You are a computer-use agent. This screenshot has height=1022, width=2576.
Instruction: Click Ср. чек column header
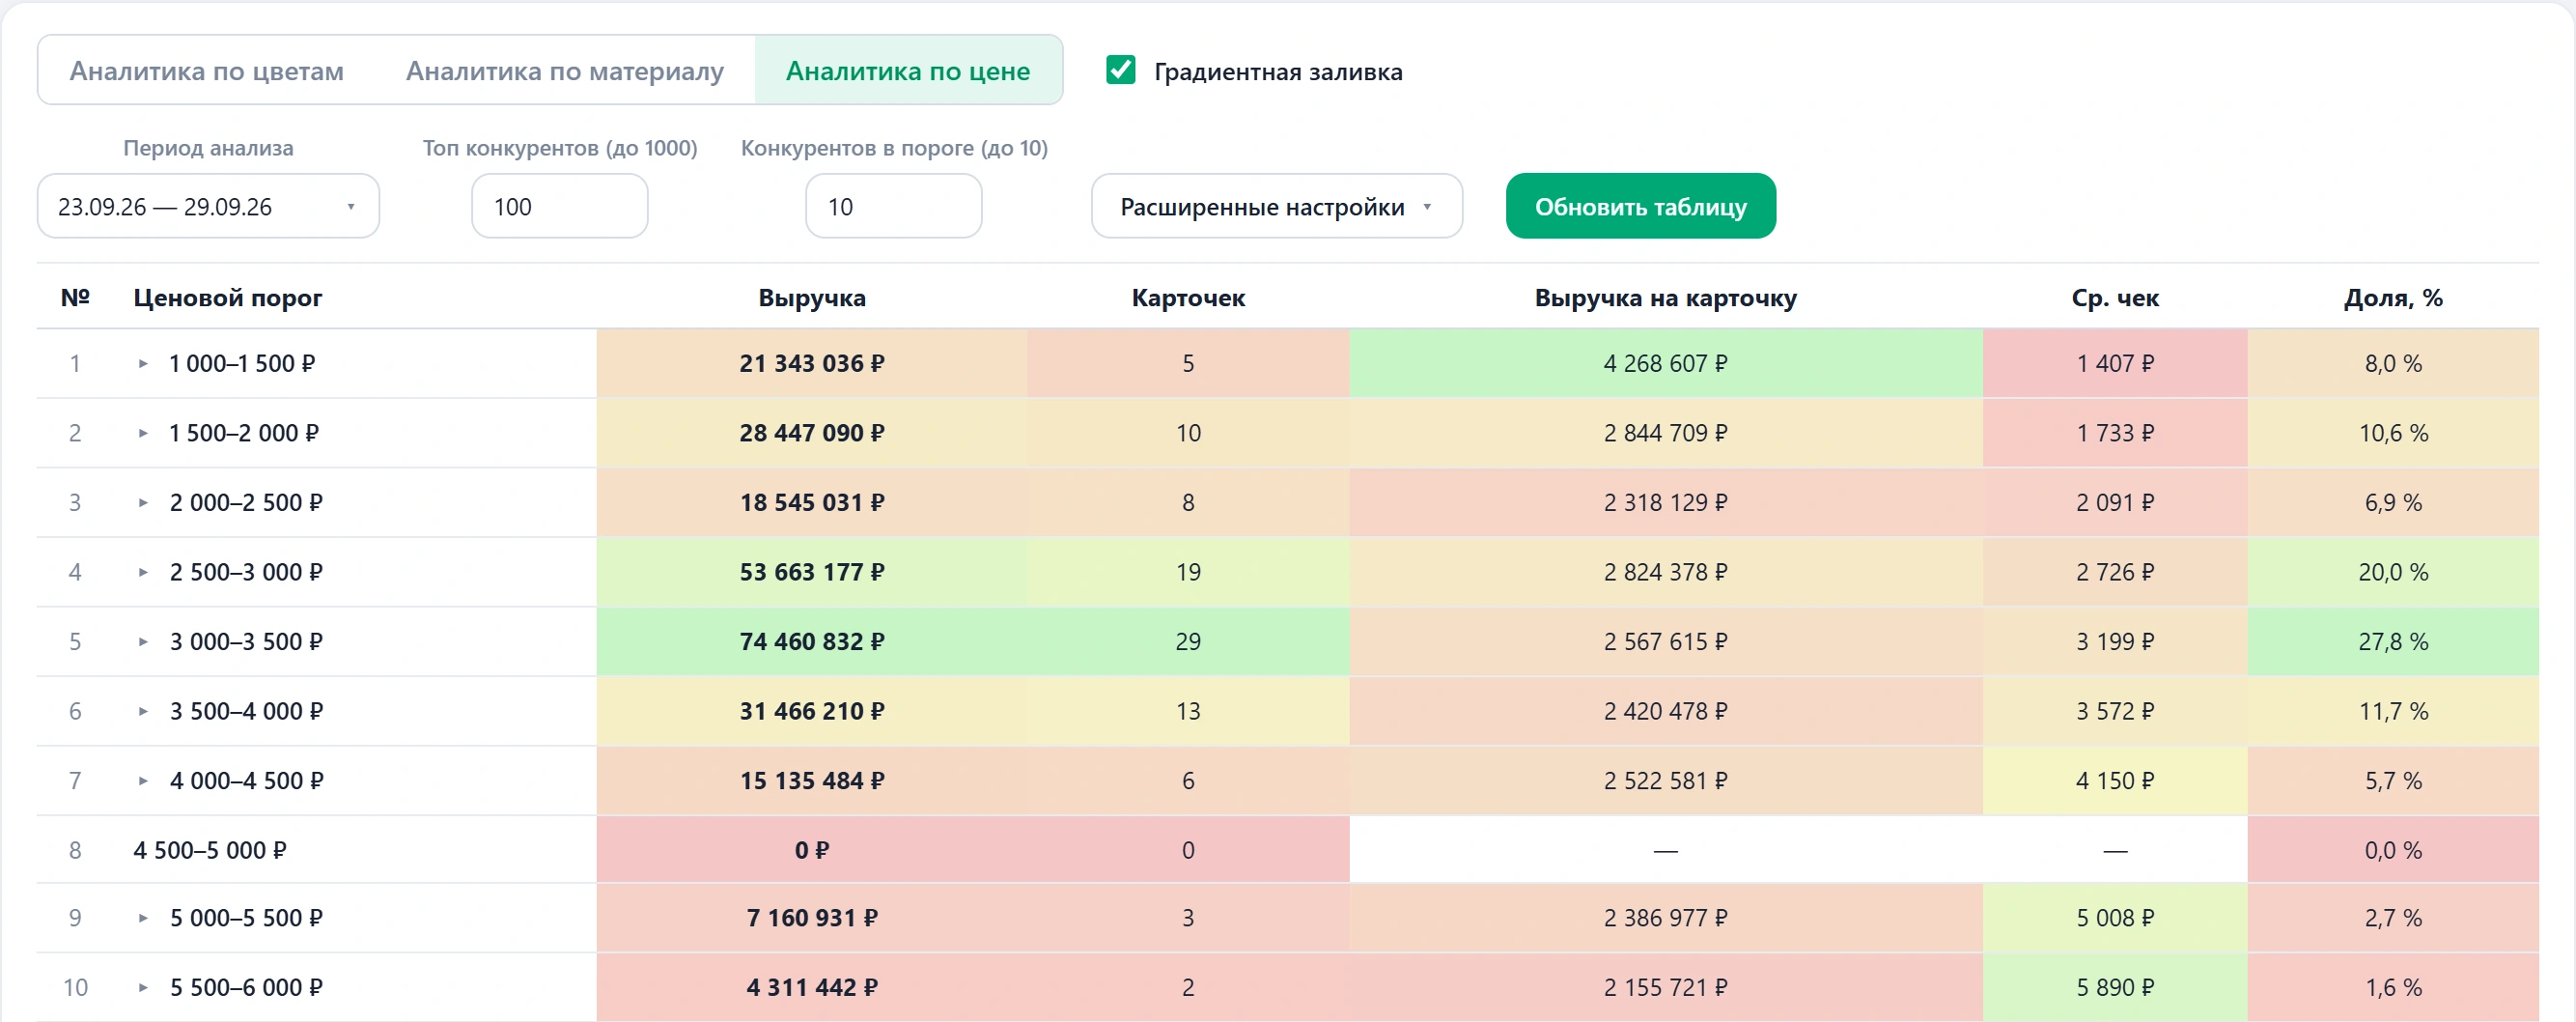pos(2115,298)
